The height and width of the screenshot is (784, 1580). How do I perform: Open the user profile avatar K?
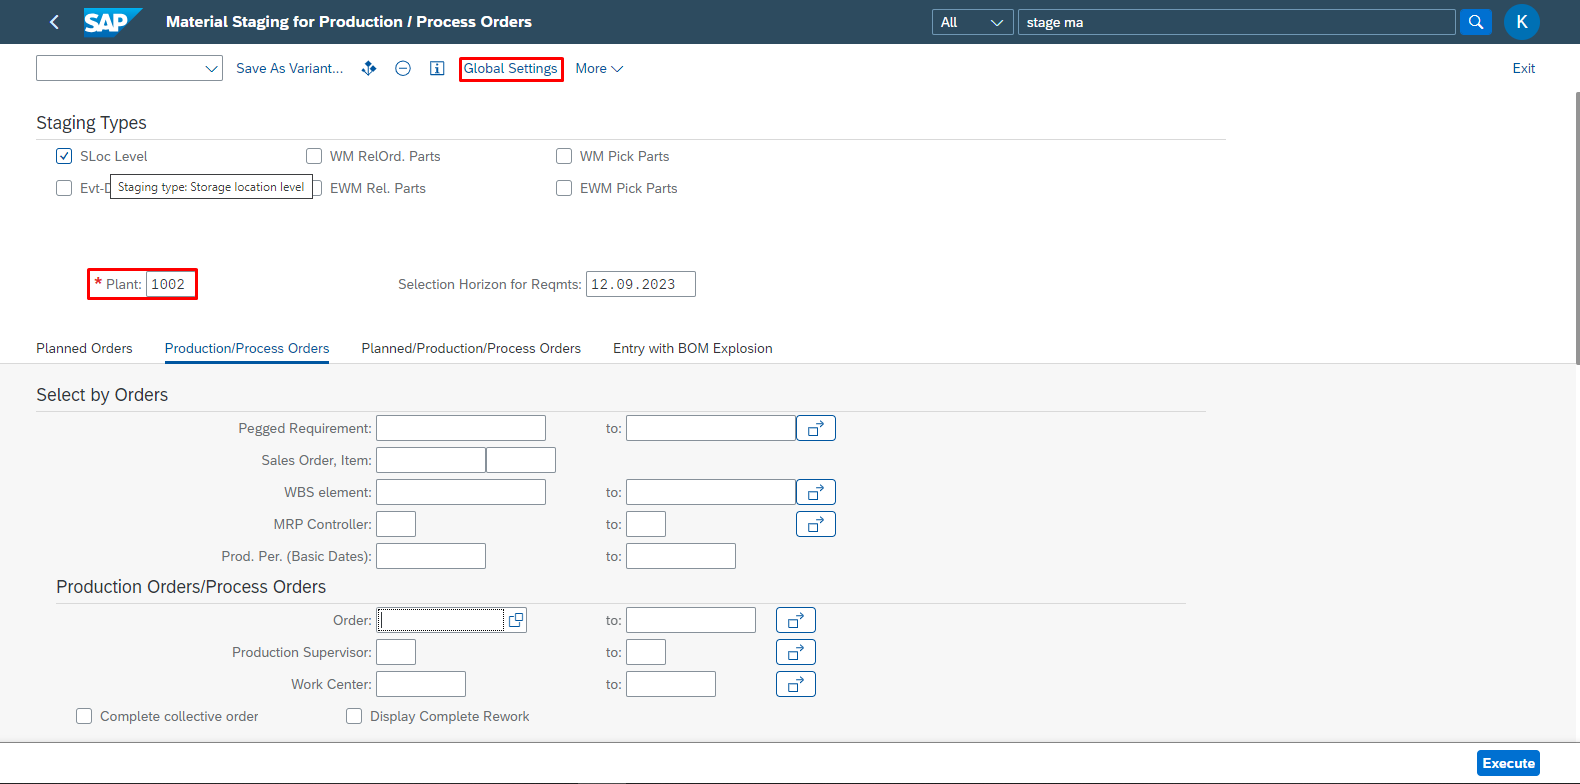pyautogui.click(x=1521, y=22)
